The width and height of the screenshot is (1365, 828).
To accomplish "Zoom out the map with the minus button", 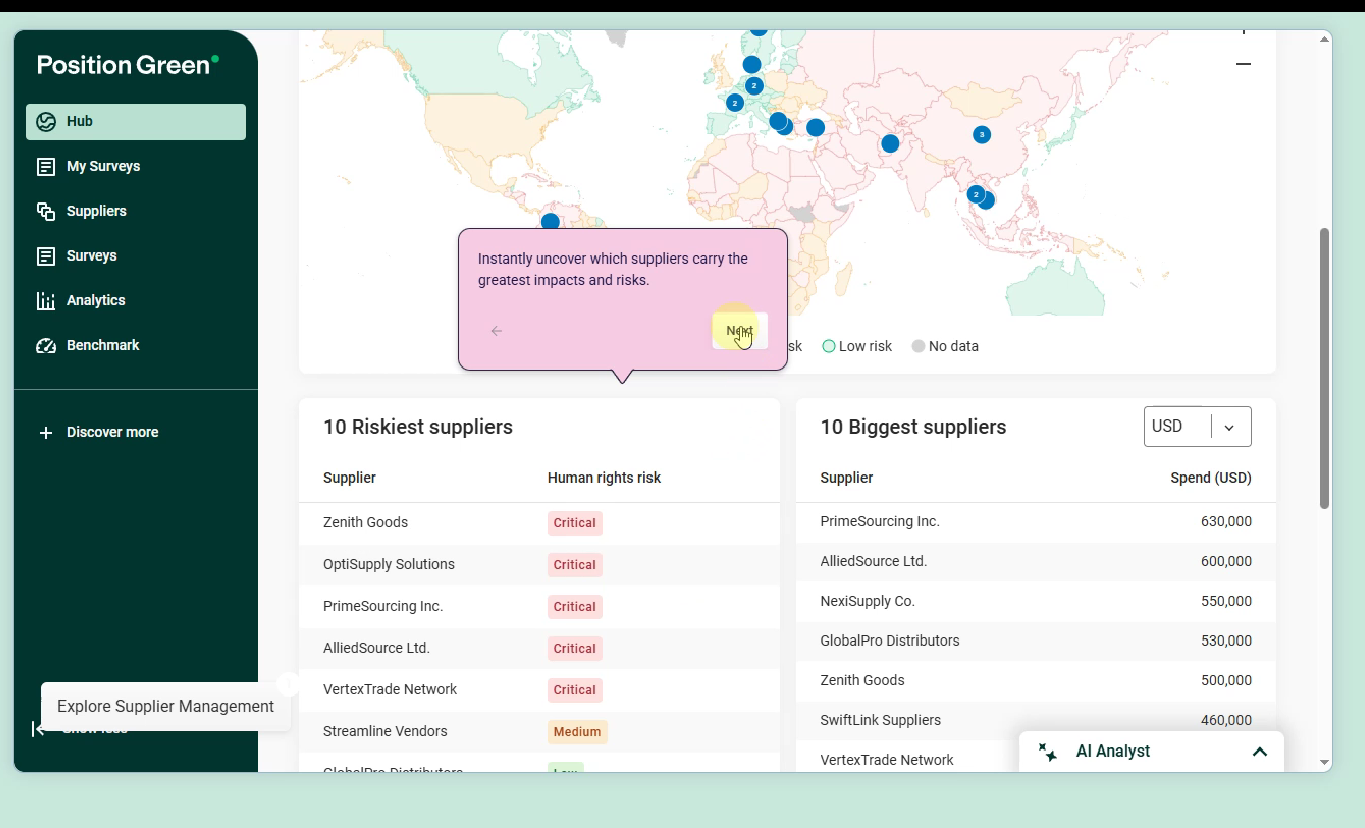I will tap(1243, 64).
